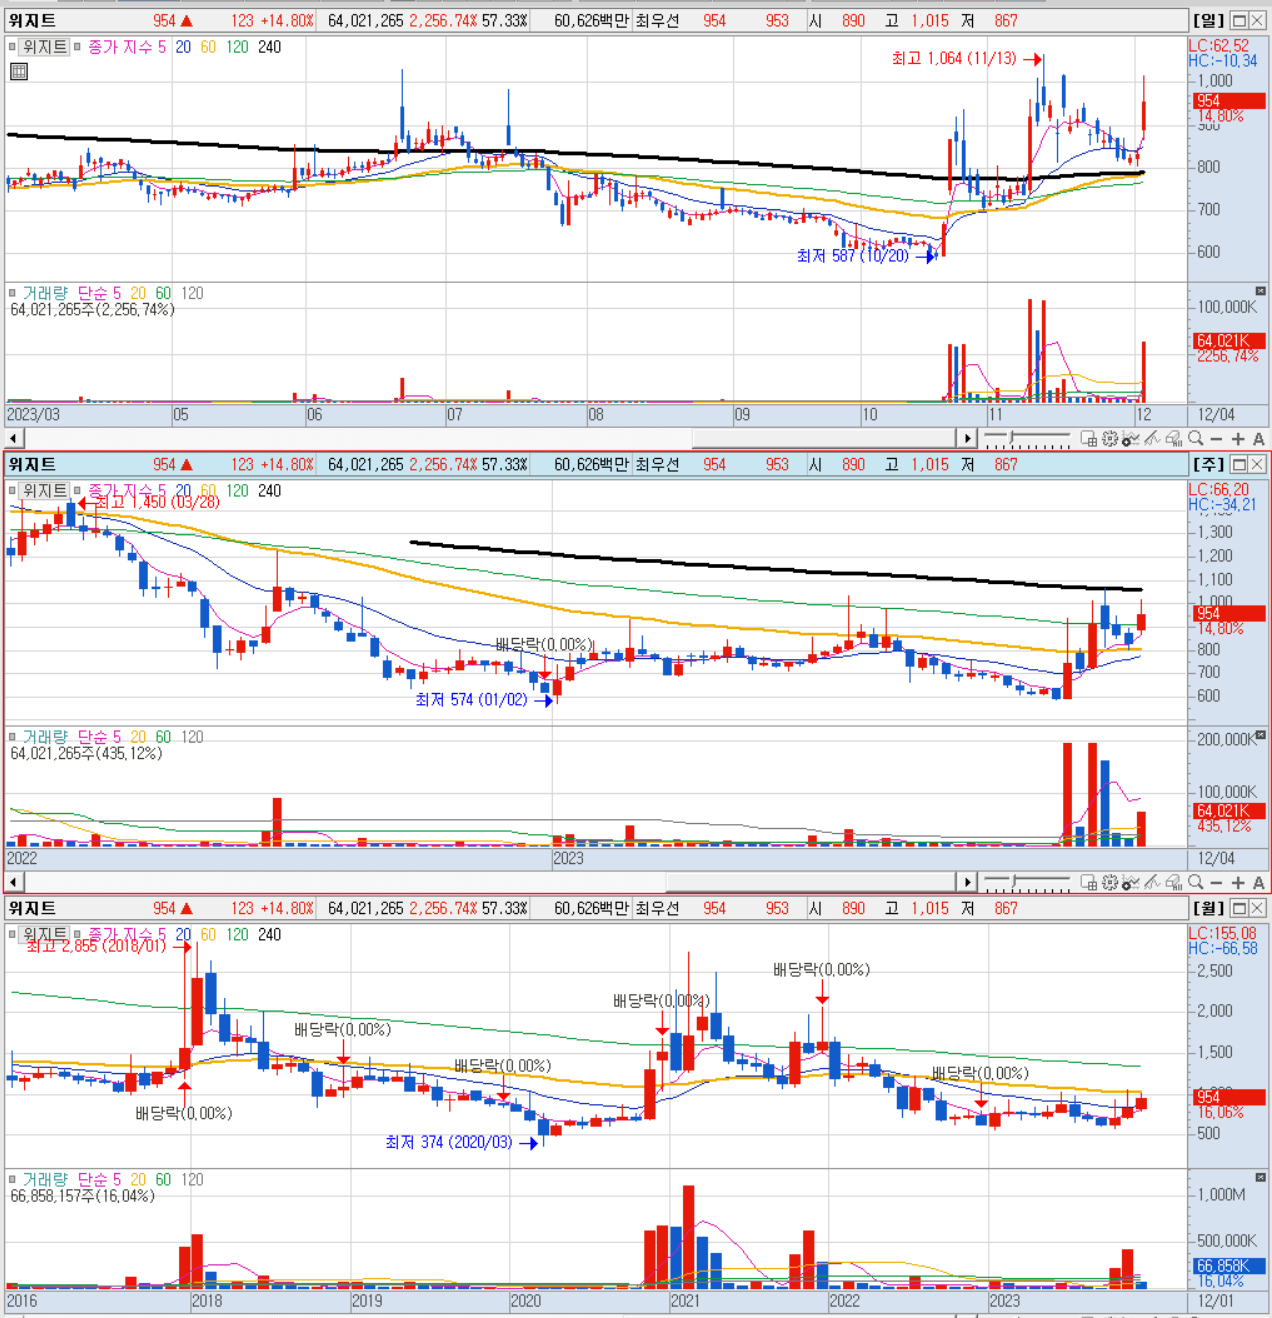Select trendline draw tool in weekly chart toolbar
The width and height of the screenshot is (1272, 1318).
pos(1152,883)
